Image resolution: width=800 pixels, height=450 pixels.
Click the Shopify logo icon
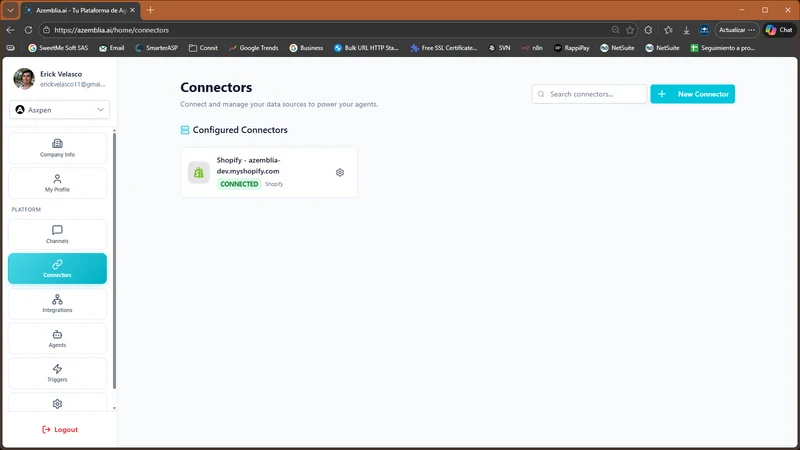pyautogui.click(x=198, y=172)
